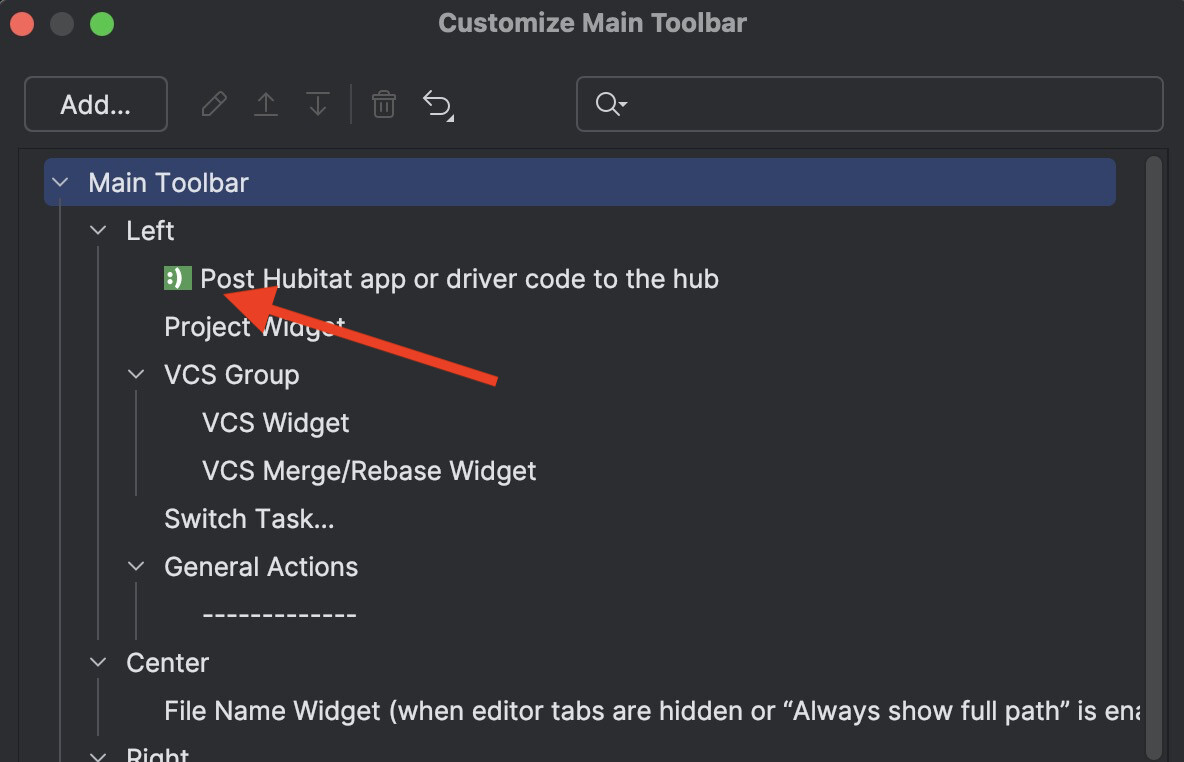Screen dimensions: 1184x762
Task: Click the Add... button
Action: [96, 104]
